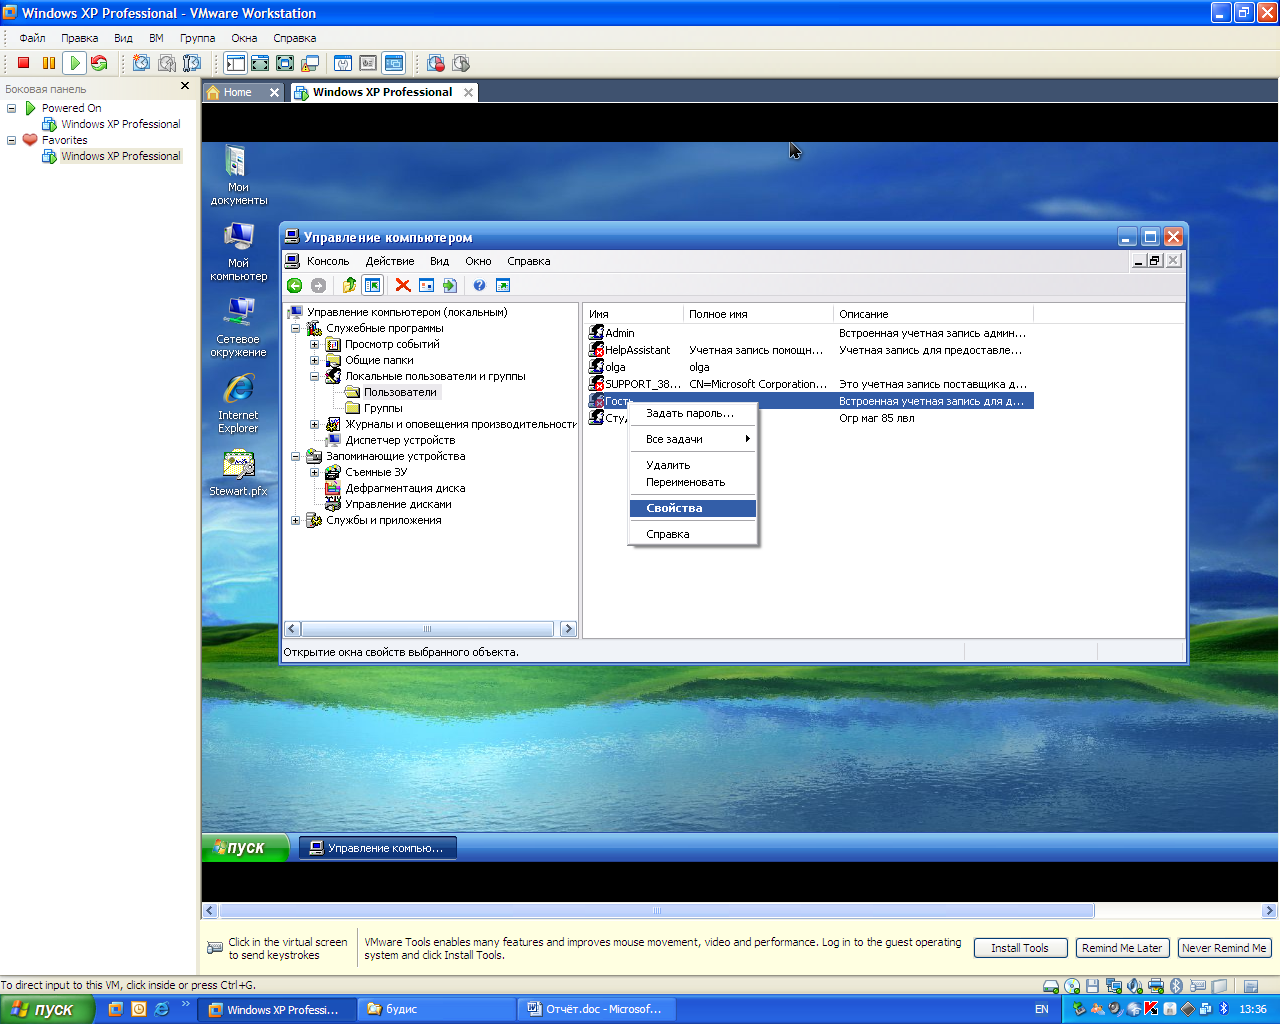This screenshot has width=1280, height=1024.
Task: Click the Revert to Snapshot icon
Action: (167, 63)
